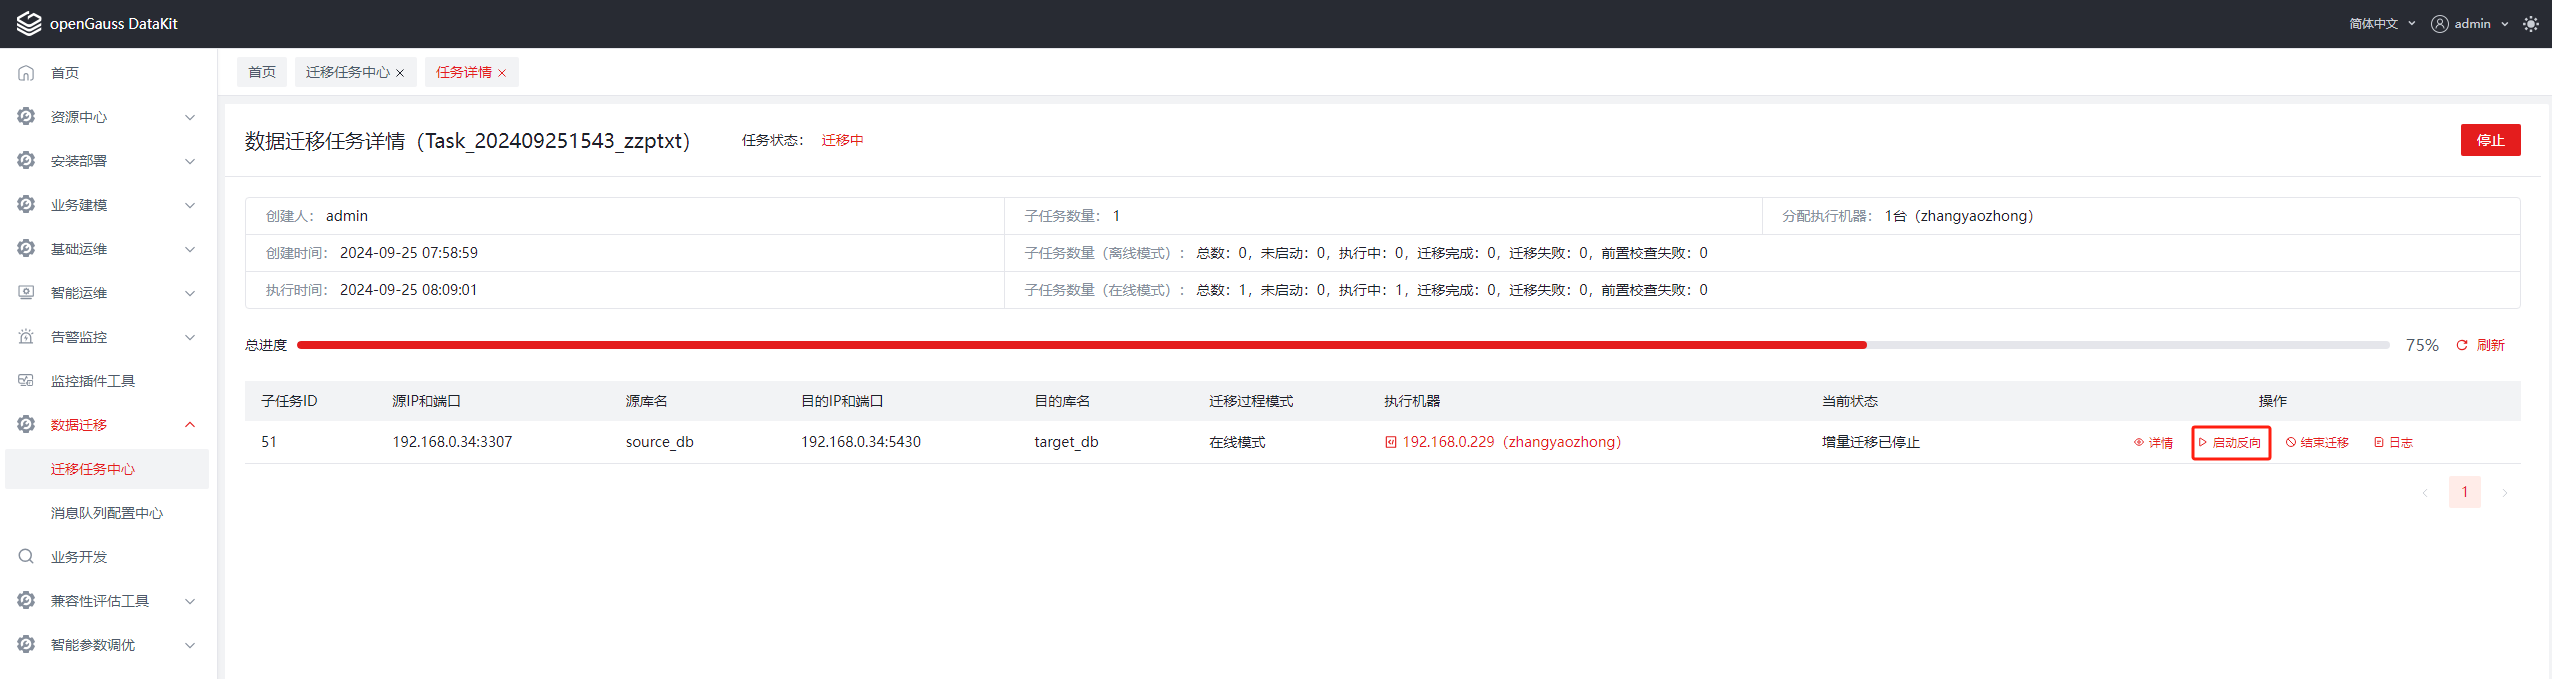The image size is (2552, 679).
Task: Open the 简体中文 language dropdown
Action: pyautogui.click(x=2382, y=24)
